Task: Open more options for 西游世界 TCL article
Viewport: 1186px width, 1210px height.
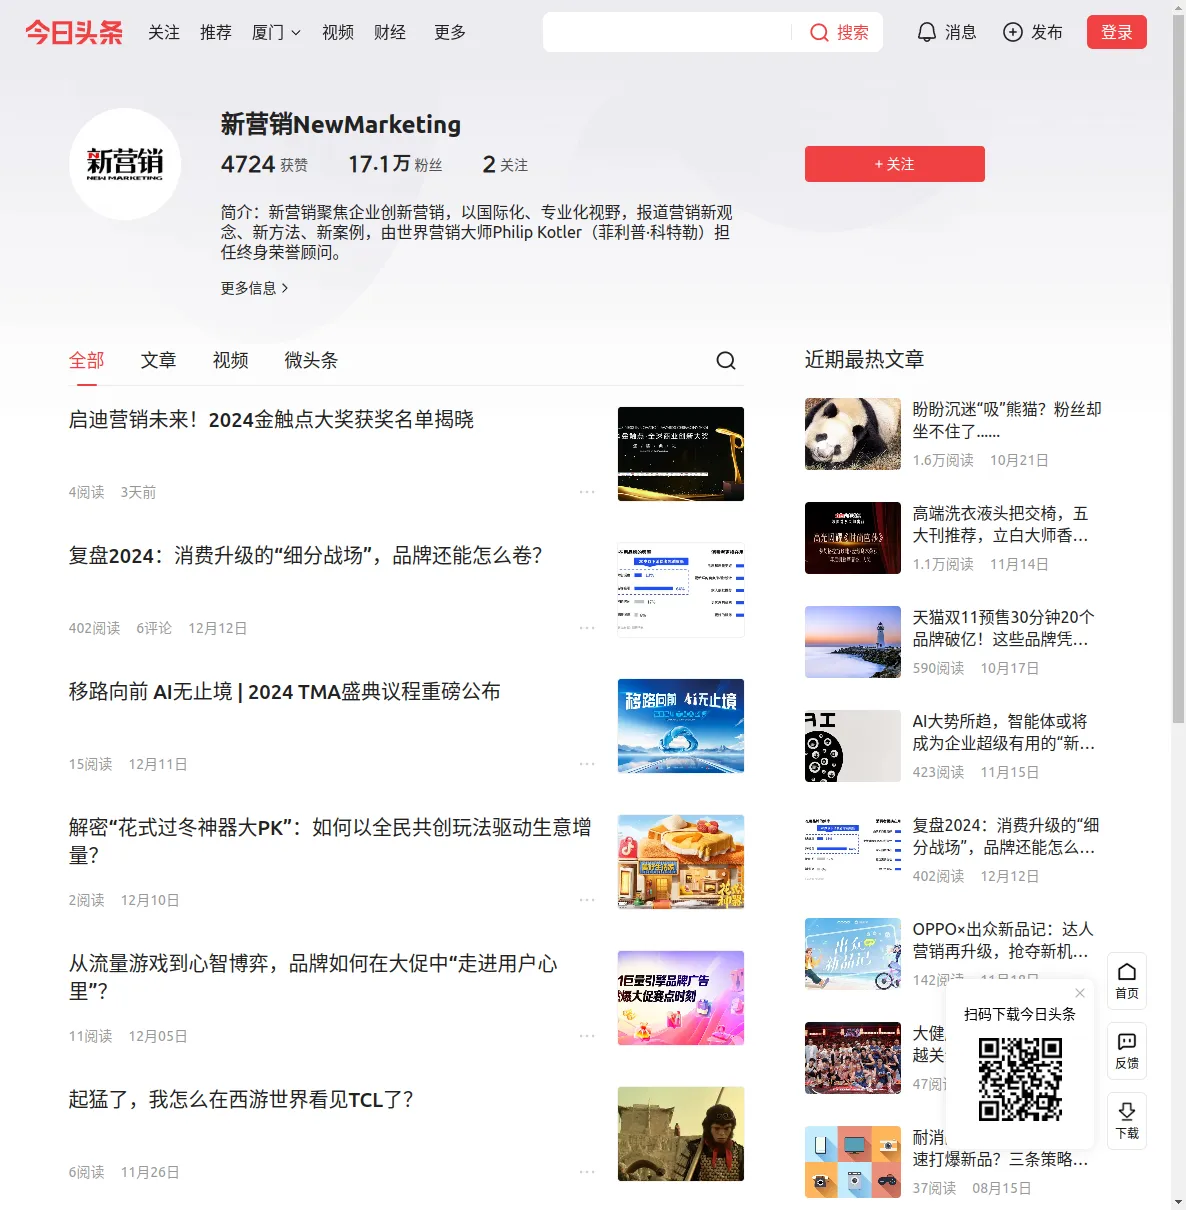Action: coord(587,1172)
